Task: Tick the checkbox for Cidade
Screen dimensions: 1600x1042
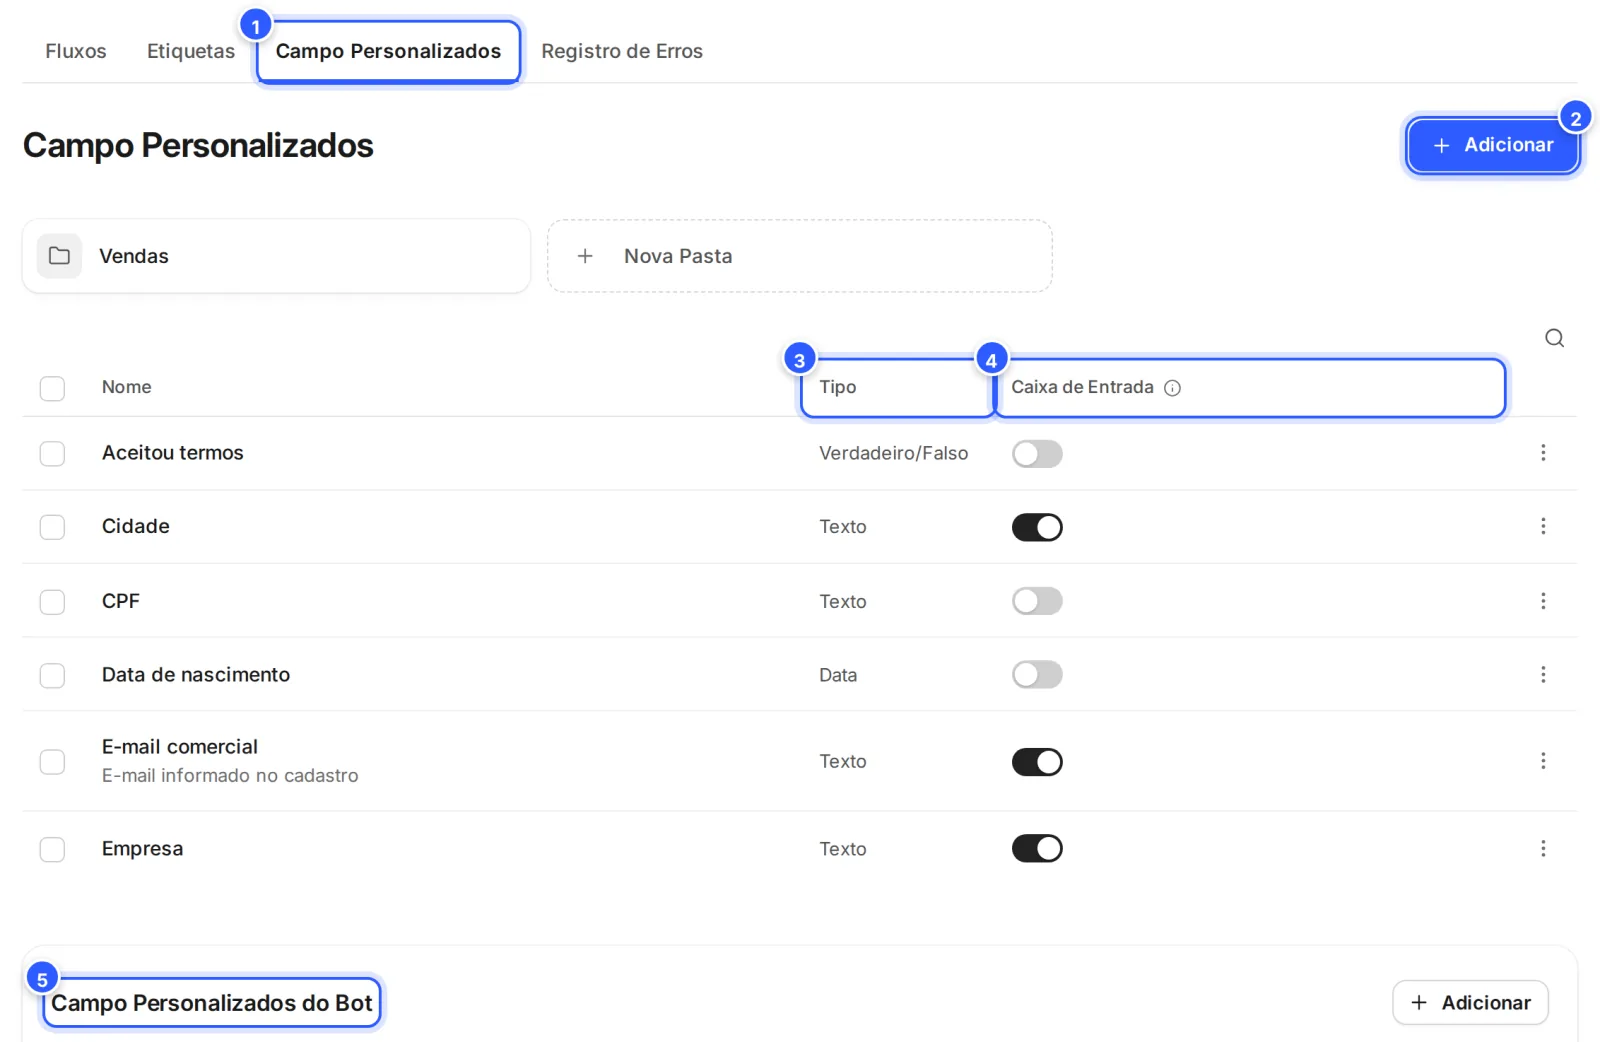Action: [52, 527]
